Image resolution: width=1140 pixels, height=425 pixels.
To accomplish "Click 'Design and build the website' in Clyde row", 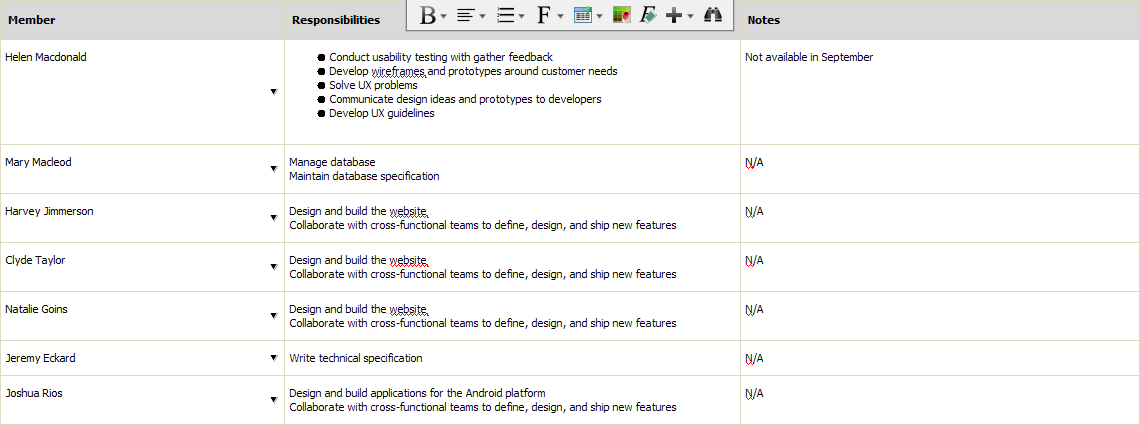I will point(358,260).
